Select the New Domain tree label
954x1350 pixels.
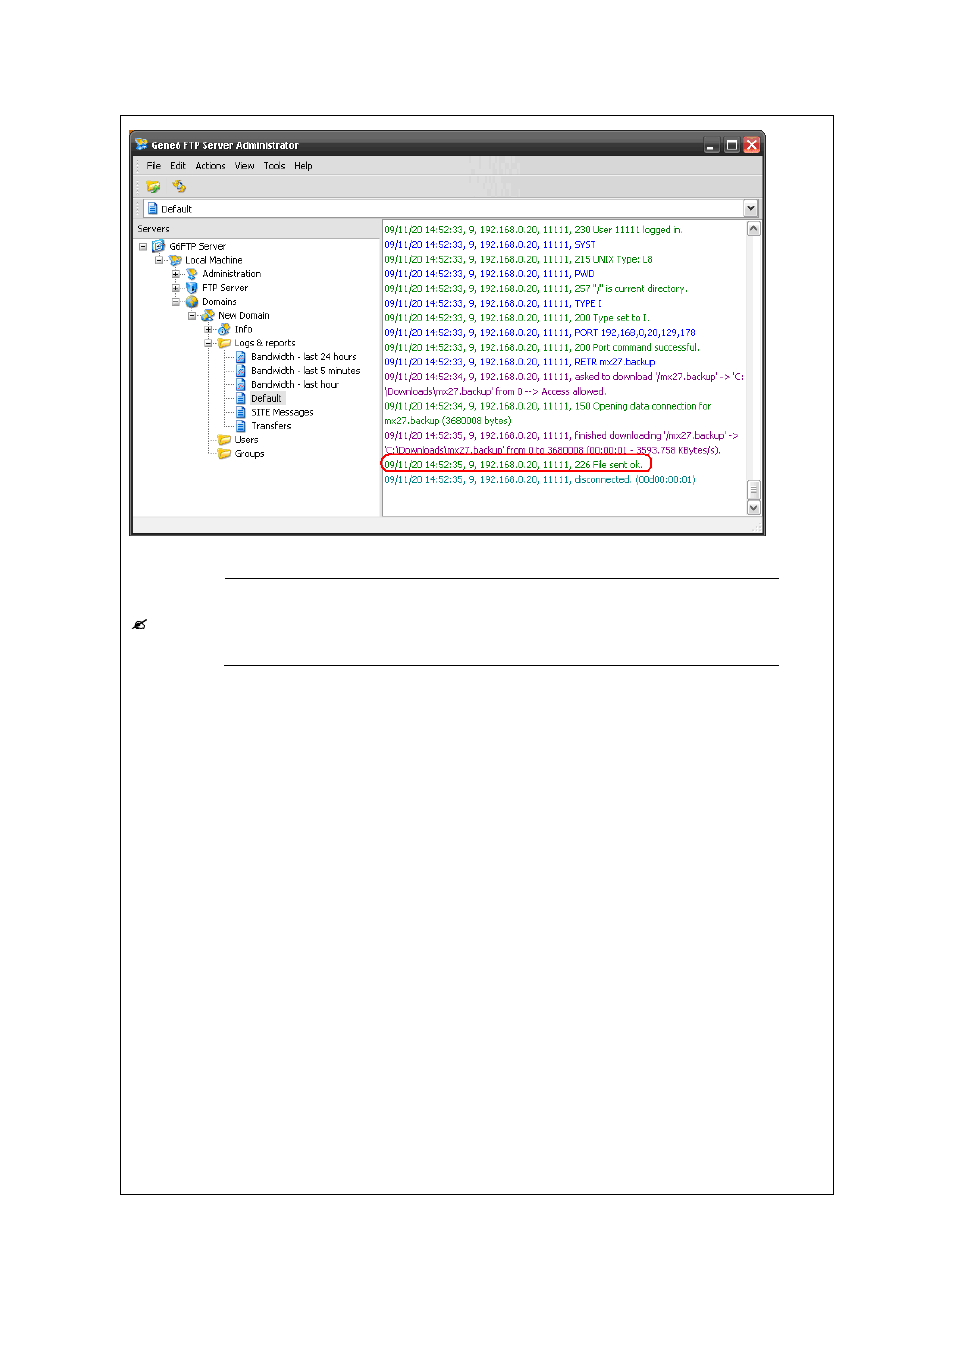244,316
